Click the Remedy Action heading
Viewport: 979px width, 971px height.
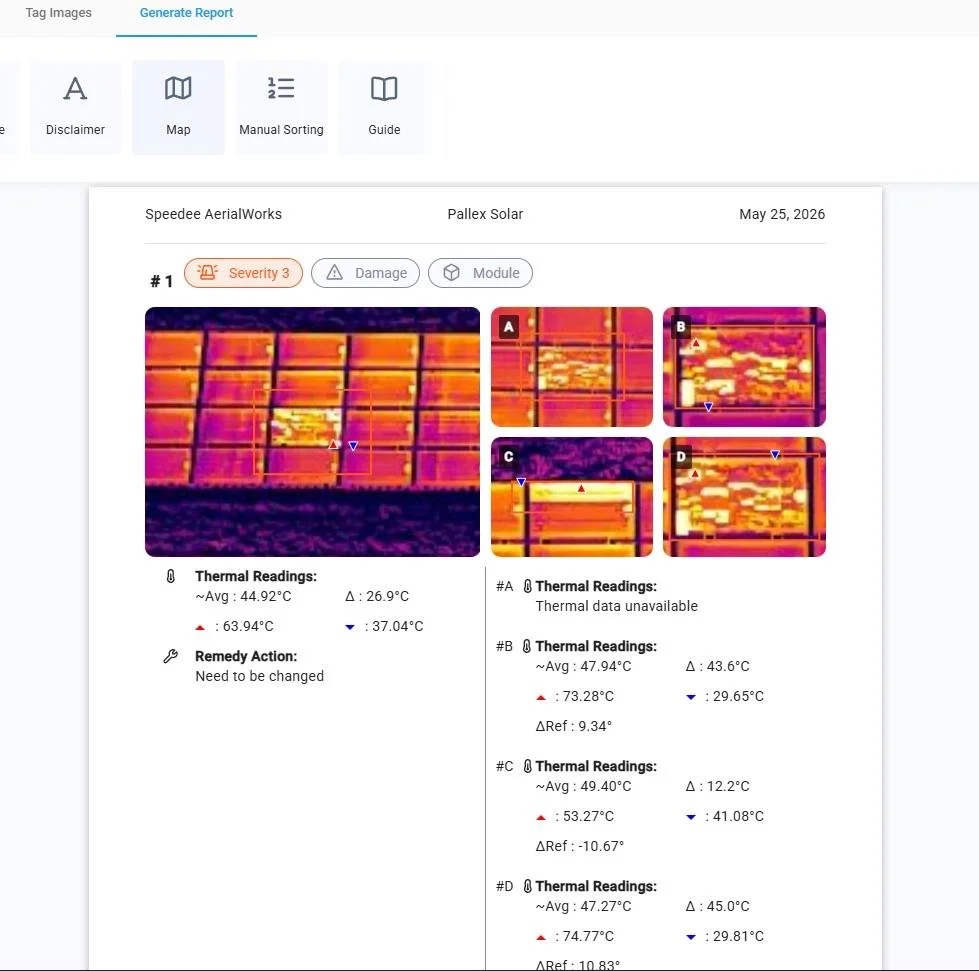pos(246,656)
